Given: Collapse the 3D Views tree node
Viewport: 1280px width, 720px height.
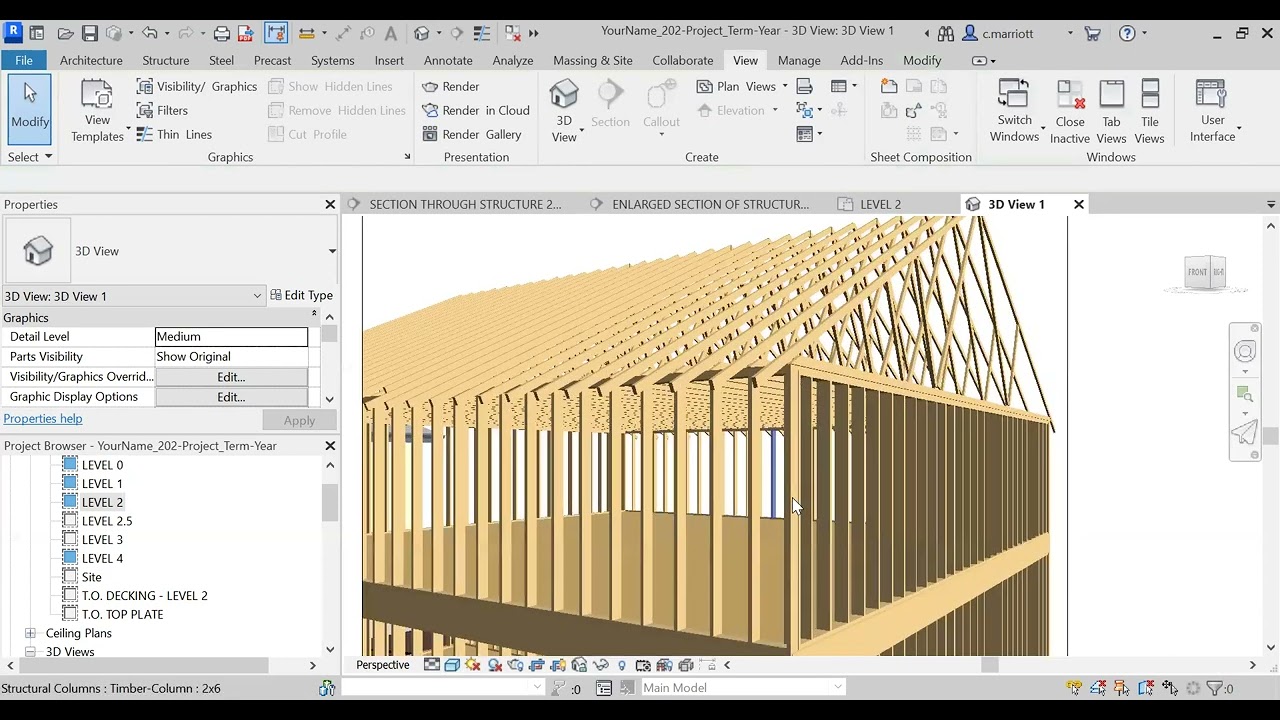Looking at the screenshot, I should tap(30, 652).
